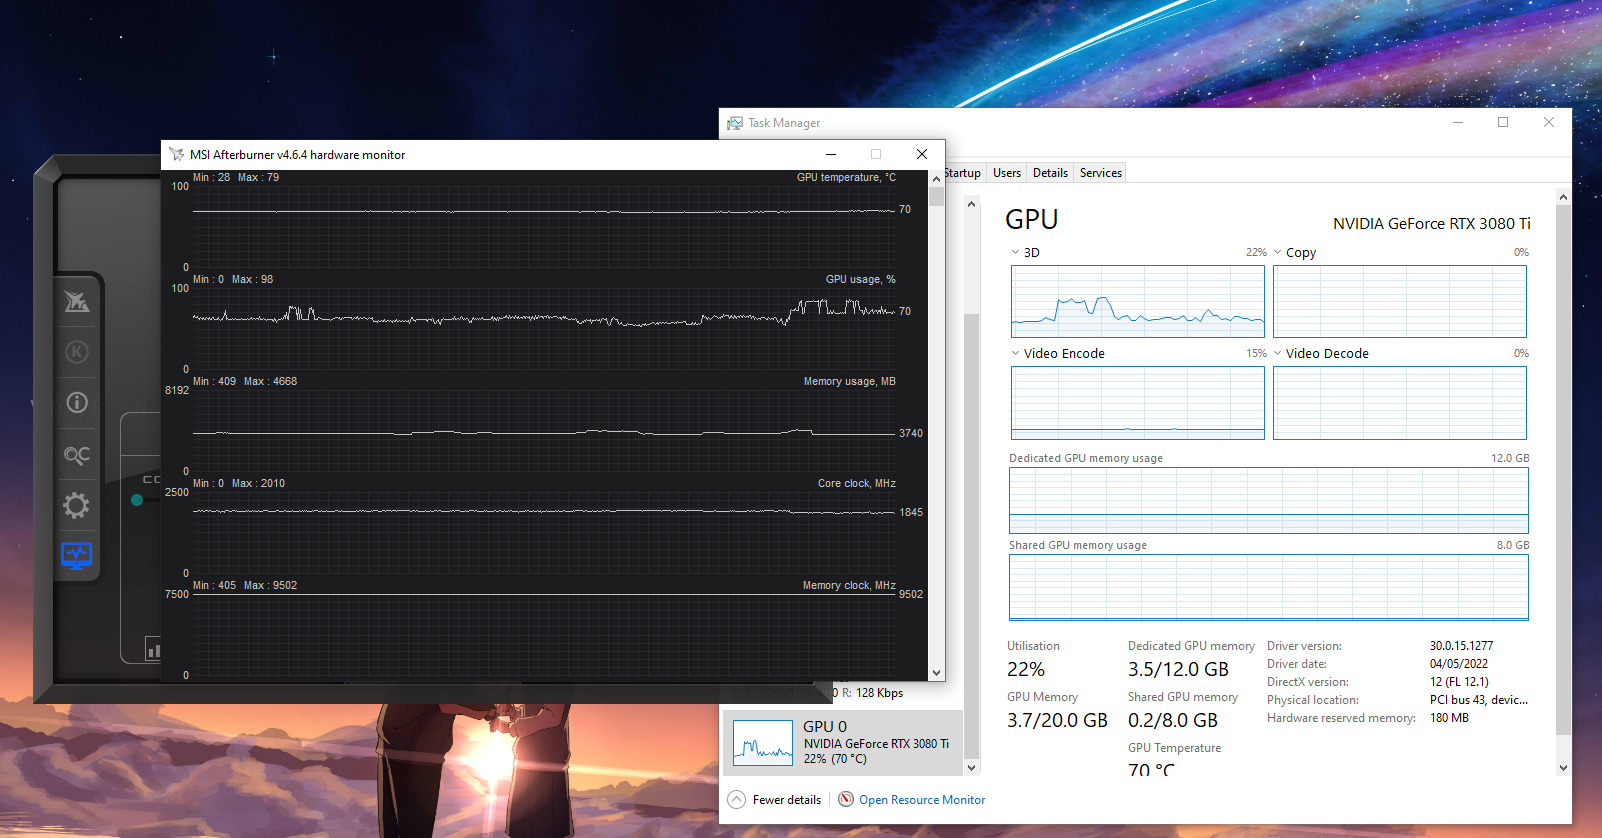The height and width of the screenshot is (838, 1602).
Task: Switch to the Startup tab
Action: (962, 173)
